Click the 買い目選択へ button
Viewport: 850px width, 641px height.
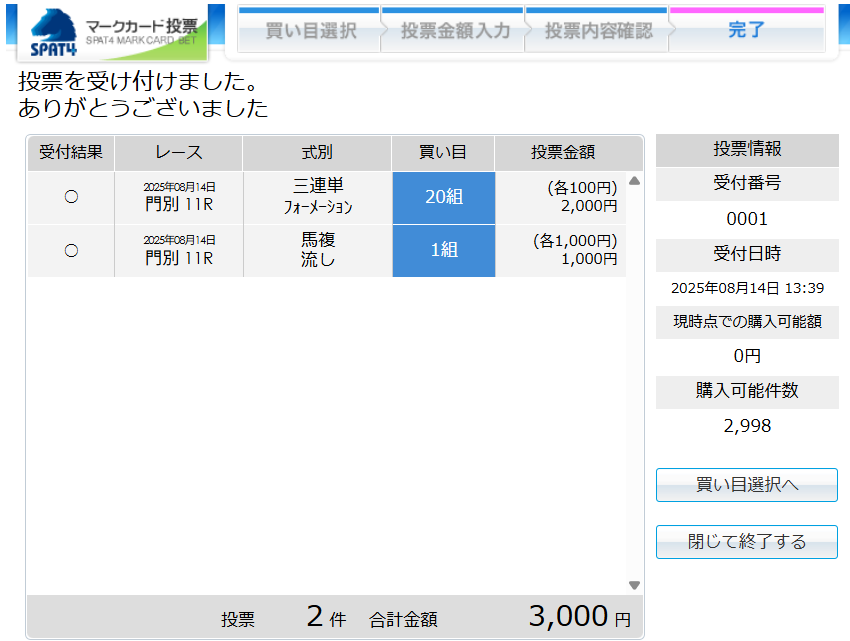pos(746,485)
